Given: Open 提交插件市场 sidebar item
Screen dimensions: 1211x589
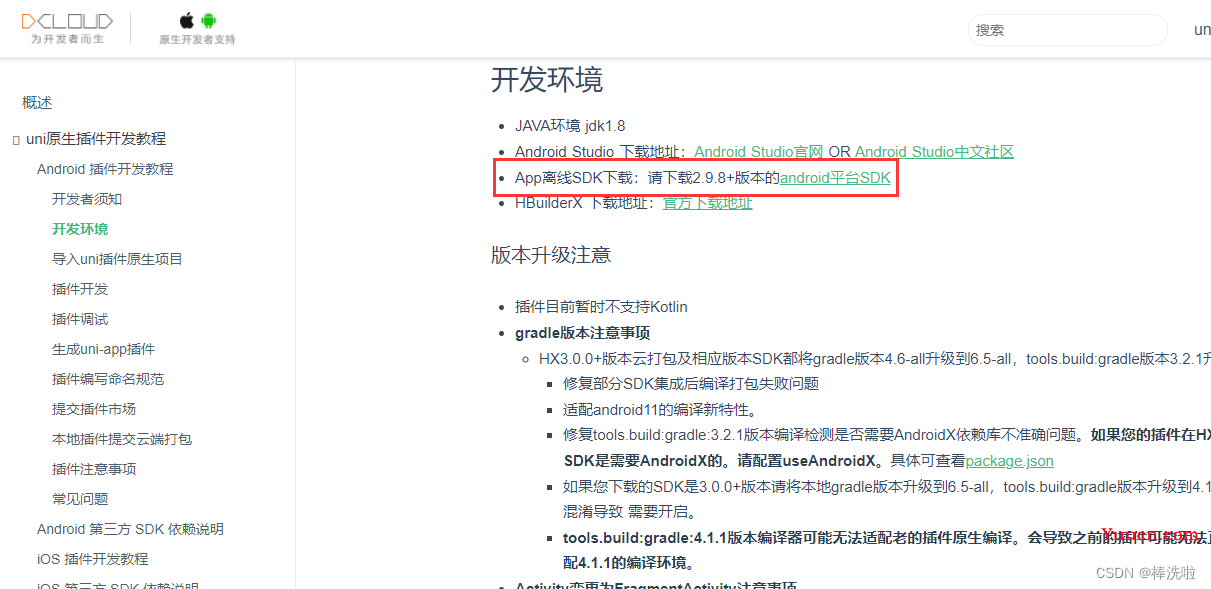Looking at the screenshot, I should tap(94, 409).
